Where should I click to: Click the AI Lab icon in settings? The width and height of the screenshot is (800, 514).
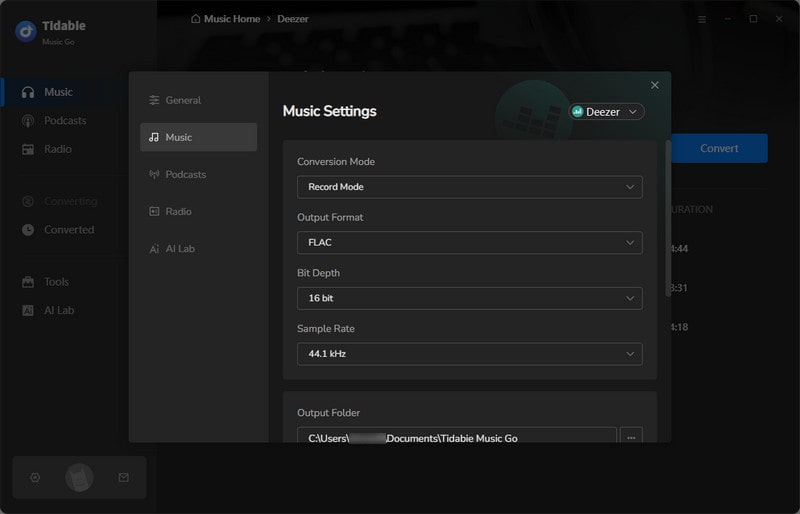click(154, 249)
